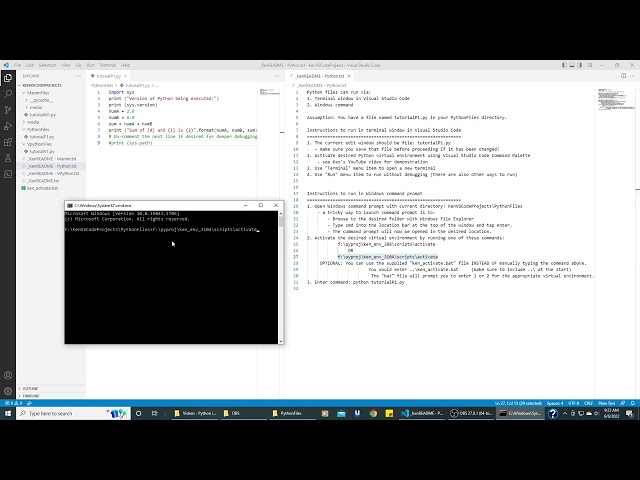The width and height of the screenshot is (640, 480).
Task: Click the VS Code logo in title bar
Action: click(x=6, y=65)
